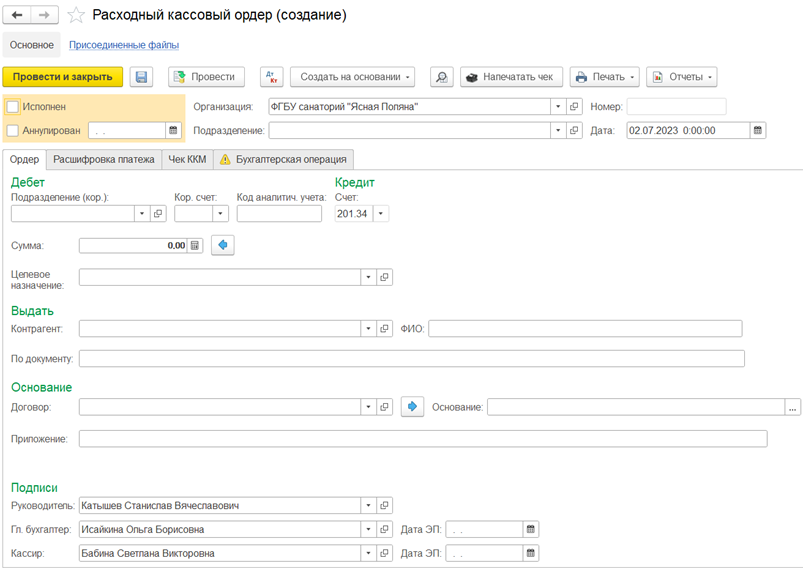Open the Бухгалтерская операция tab

(x=283, y=159)
